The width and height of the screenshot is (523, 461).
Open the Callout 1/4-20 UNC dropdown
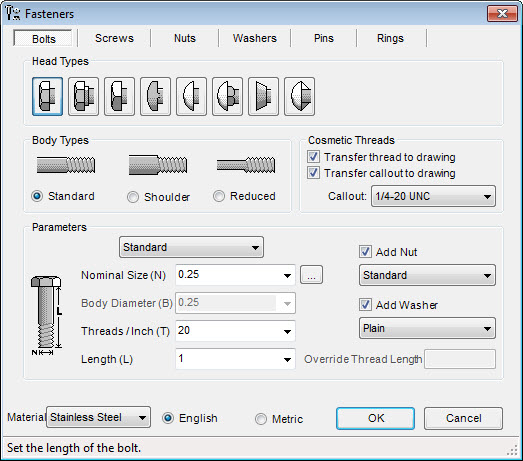(433, 196)
